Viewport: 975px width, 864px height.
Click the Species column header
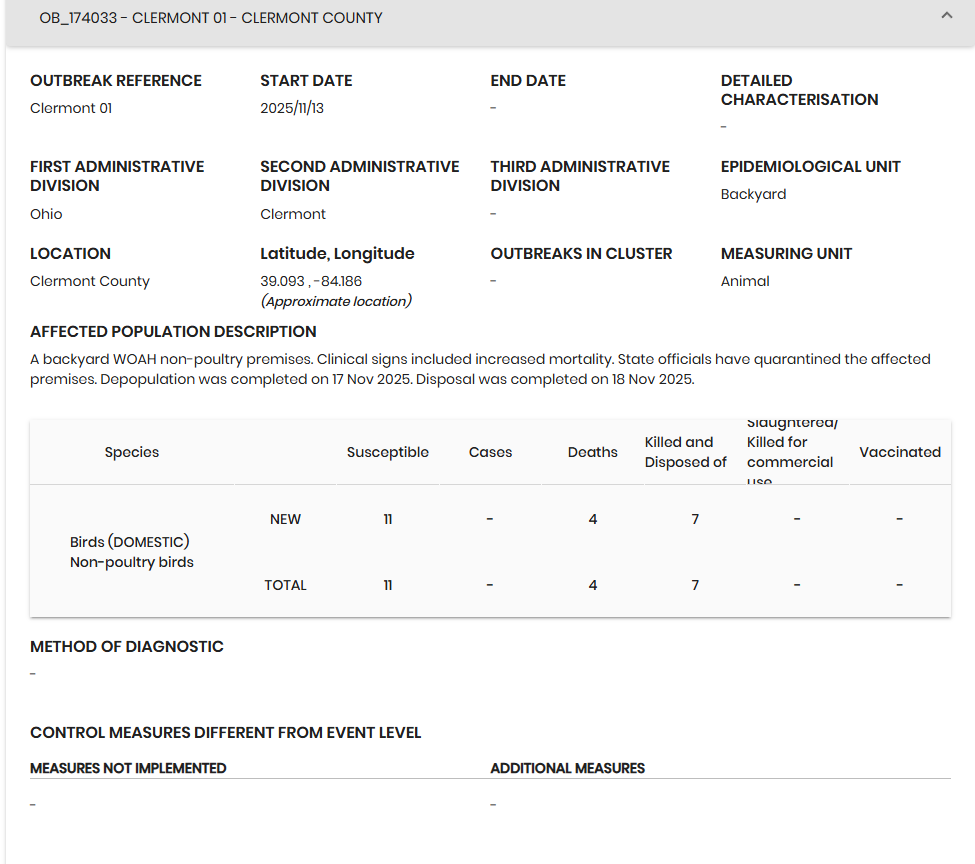(x=132, y=452)
